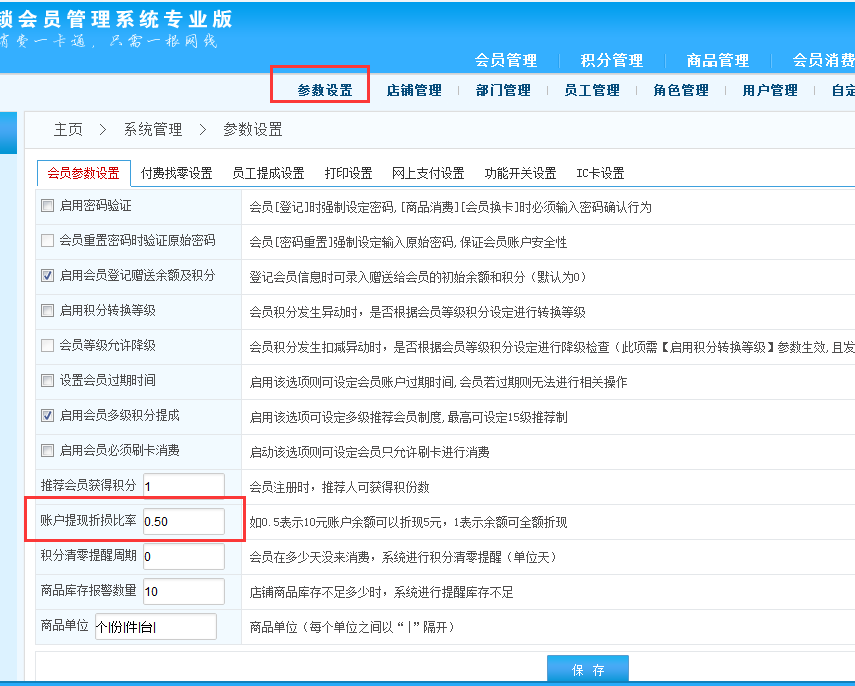Go to 网上支付设置 tab
Viewport: 855px width, 686px height.
click(428, 173)
